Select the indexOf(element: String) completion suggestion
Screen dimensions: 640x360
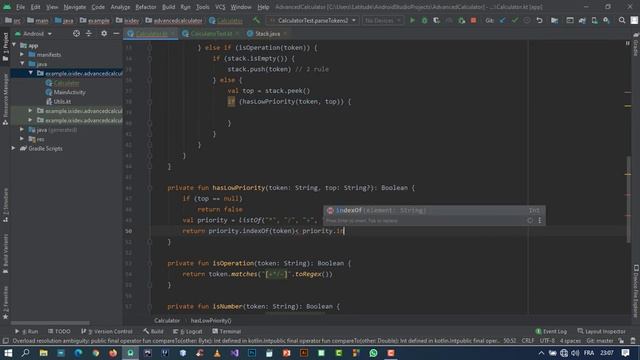click(433, 210)
